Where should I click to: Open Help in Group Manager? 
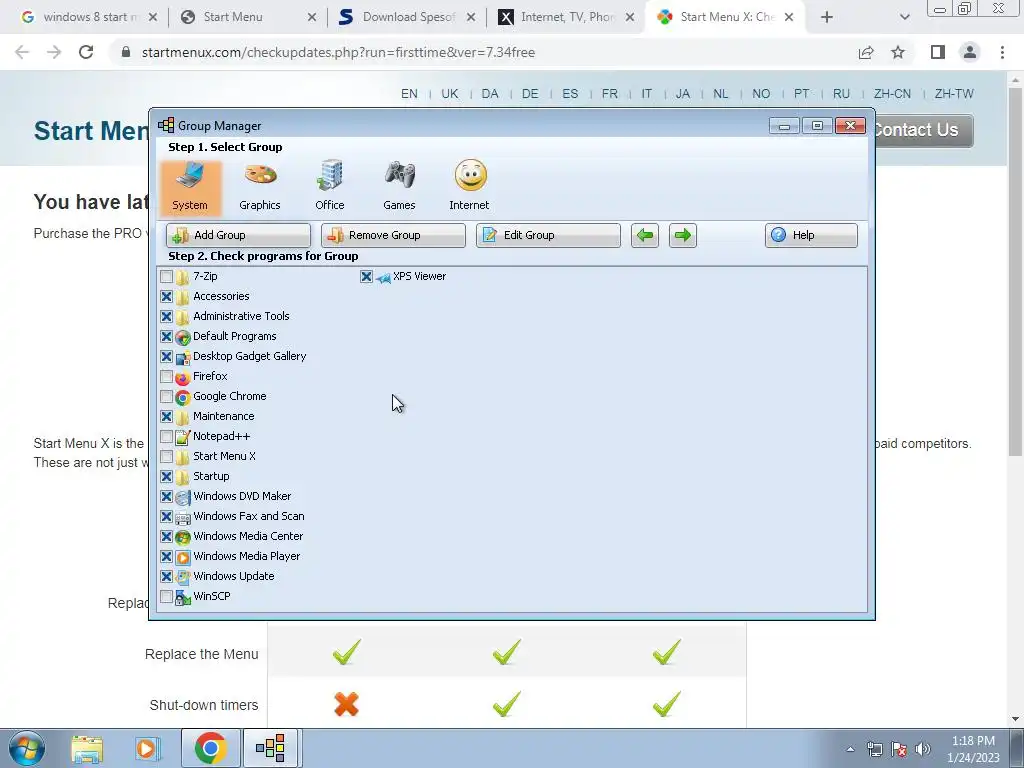[x=811, y=235]
